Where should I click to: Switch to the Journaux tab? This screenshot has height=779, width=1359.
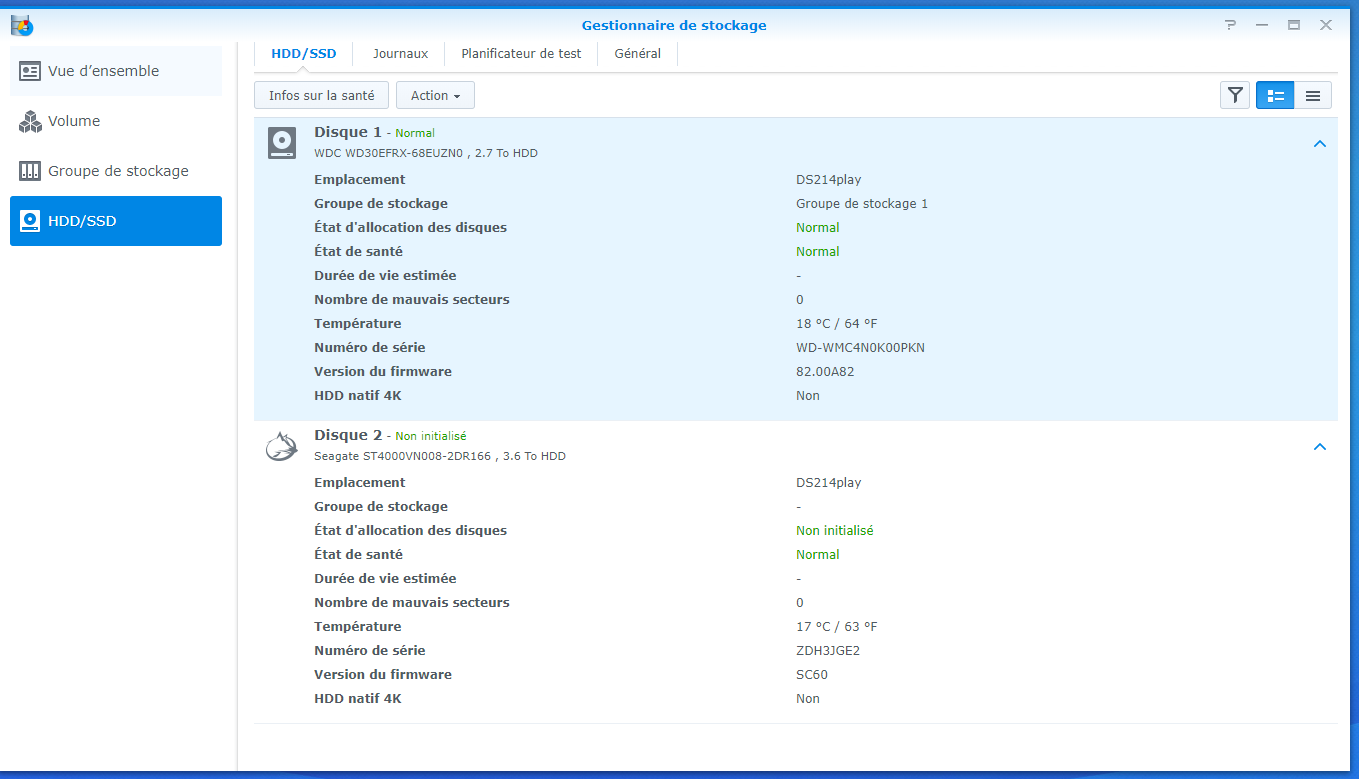(x=400, y=54)
